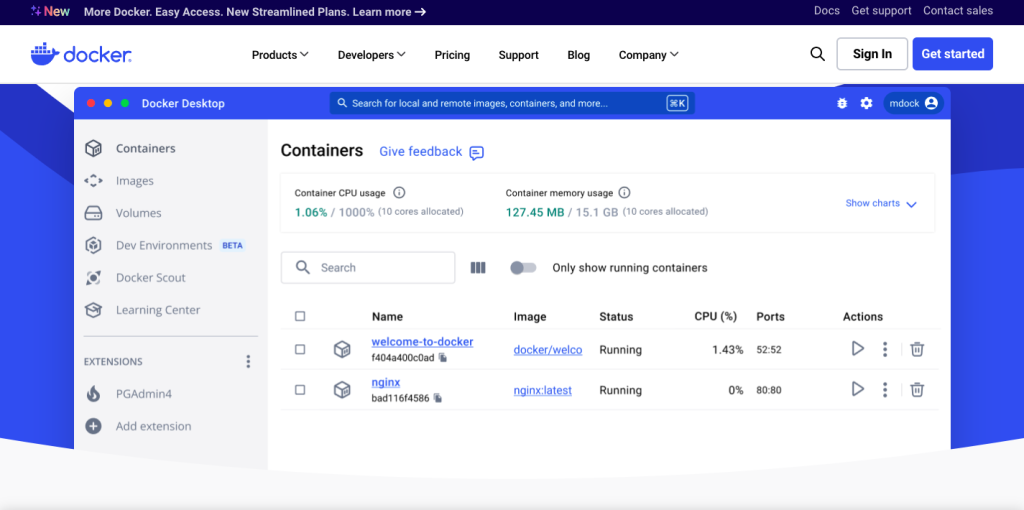Start the nginx container with play icon
The width and height of the screenshot is (1024, 510).
(857, 389)
